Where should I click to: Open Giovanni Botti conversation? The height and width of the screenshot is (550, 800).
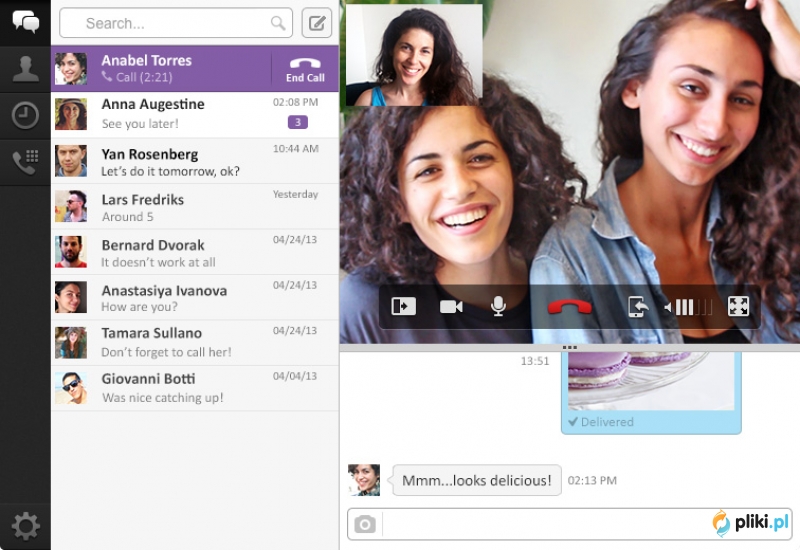click(x=195, y=388)
